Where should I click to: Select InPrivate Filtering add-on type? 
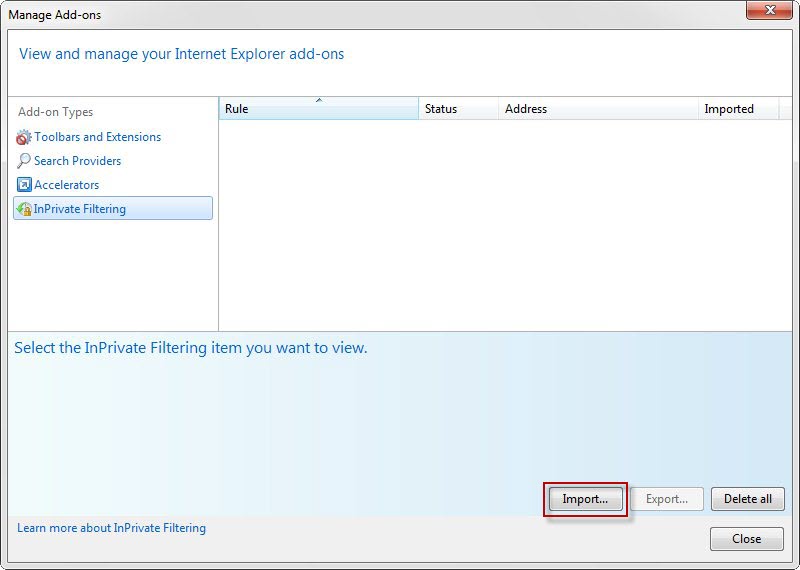click(113, 208)
